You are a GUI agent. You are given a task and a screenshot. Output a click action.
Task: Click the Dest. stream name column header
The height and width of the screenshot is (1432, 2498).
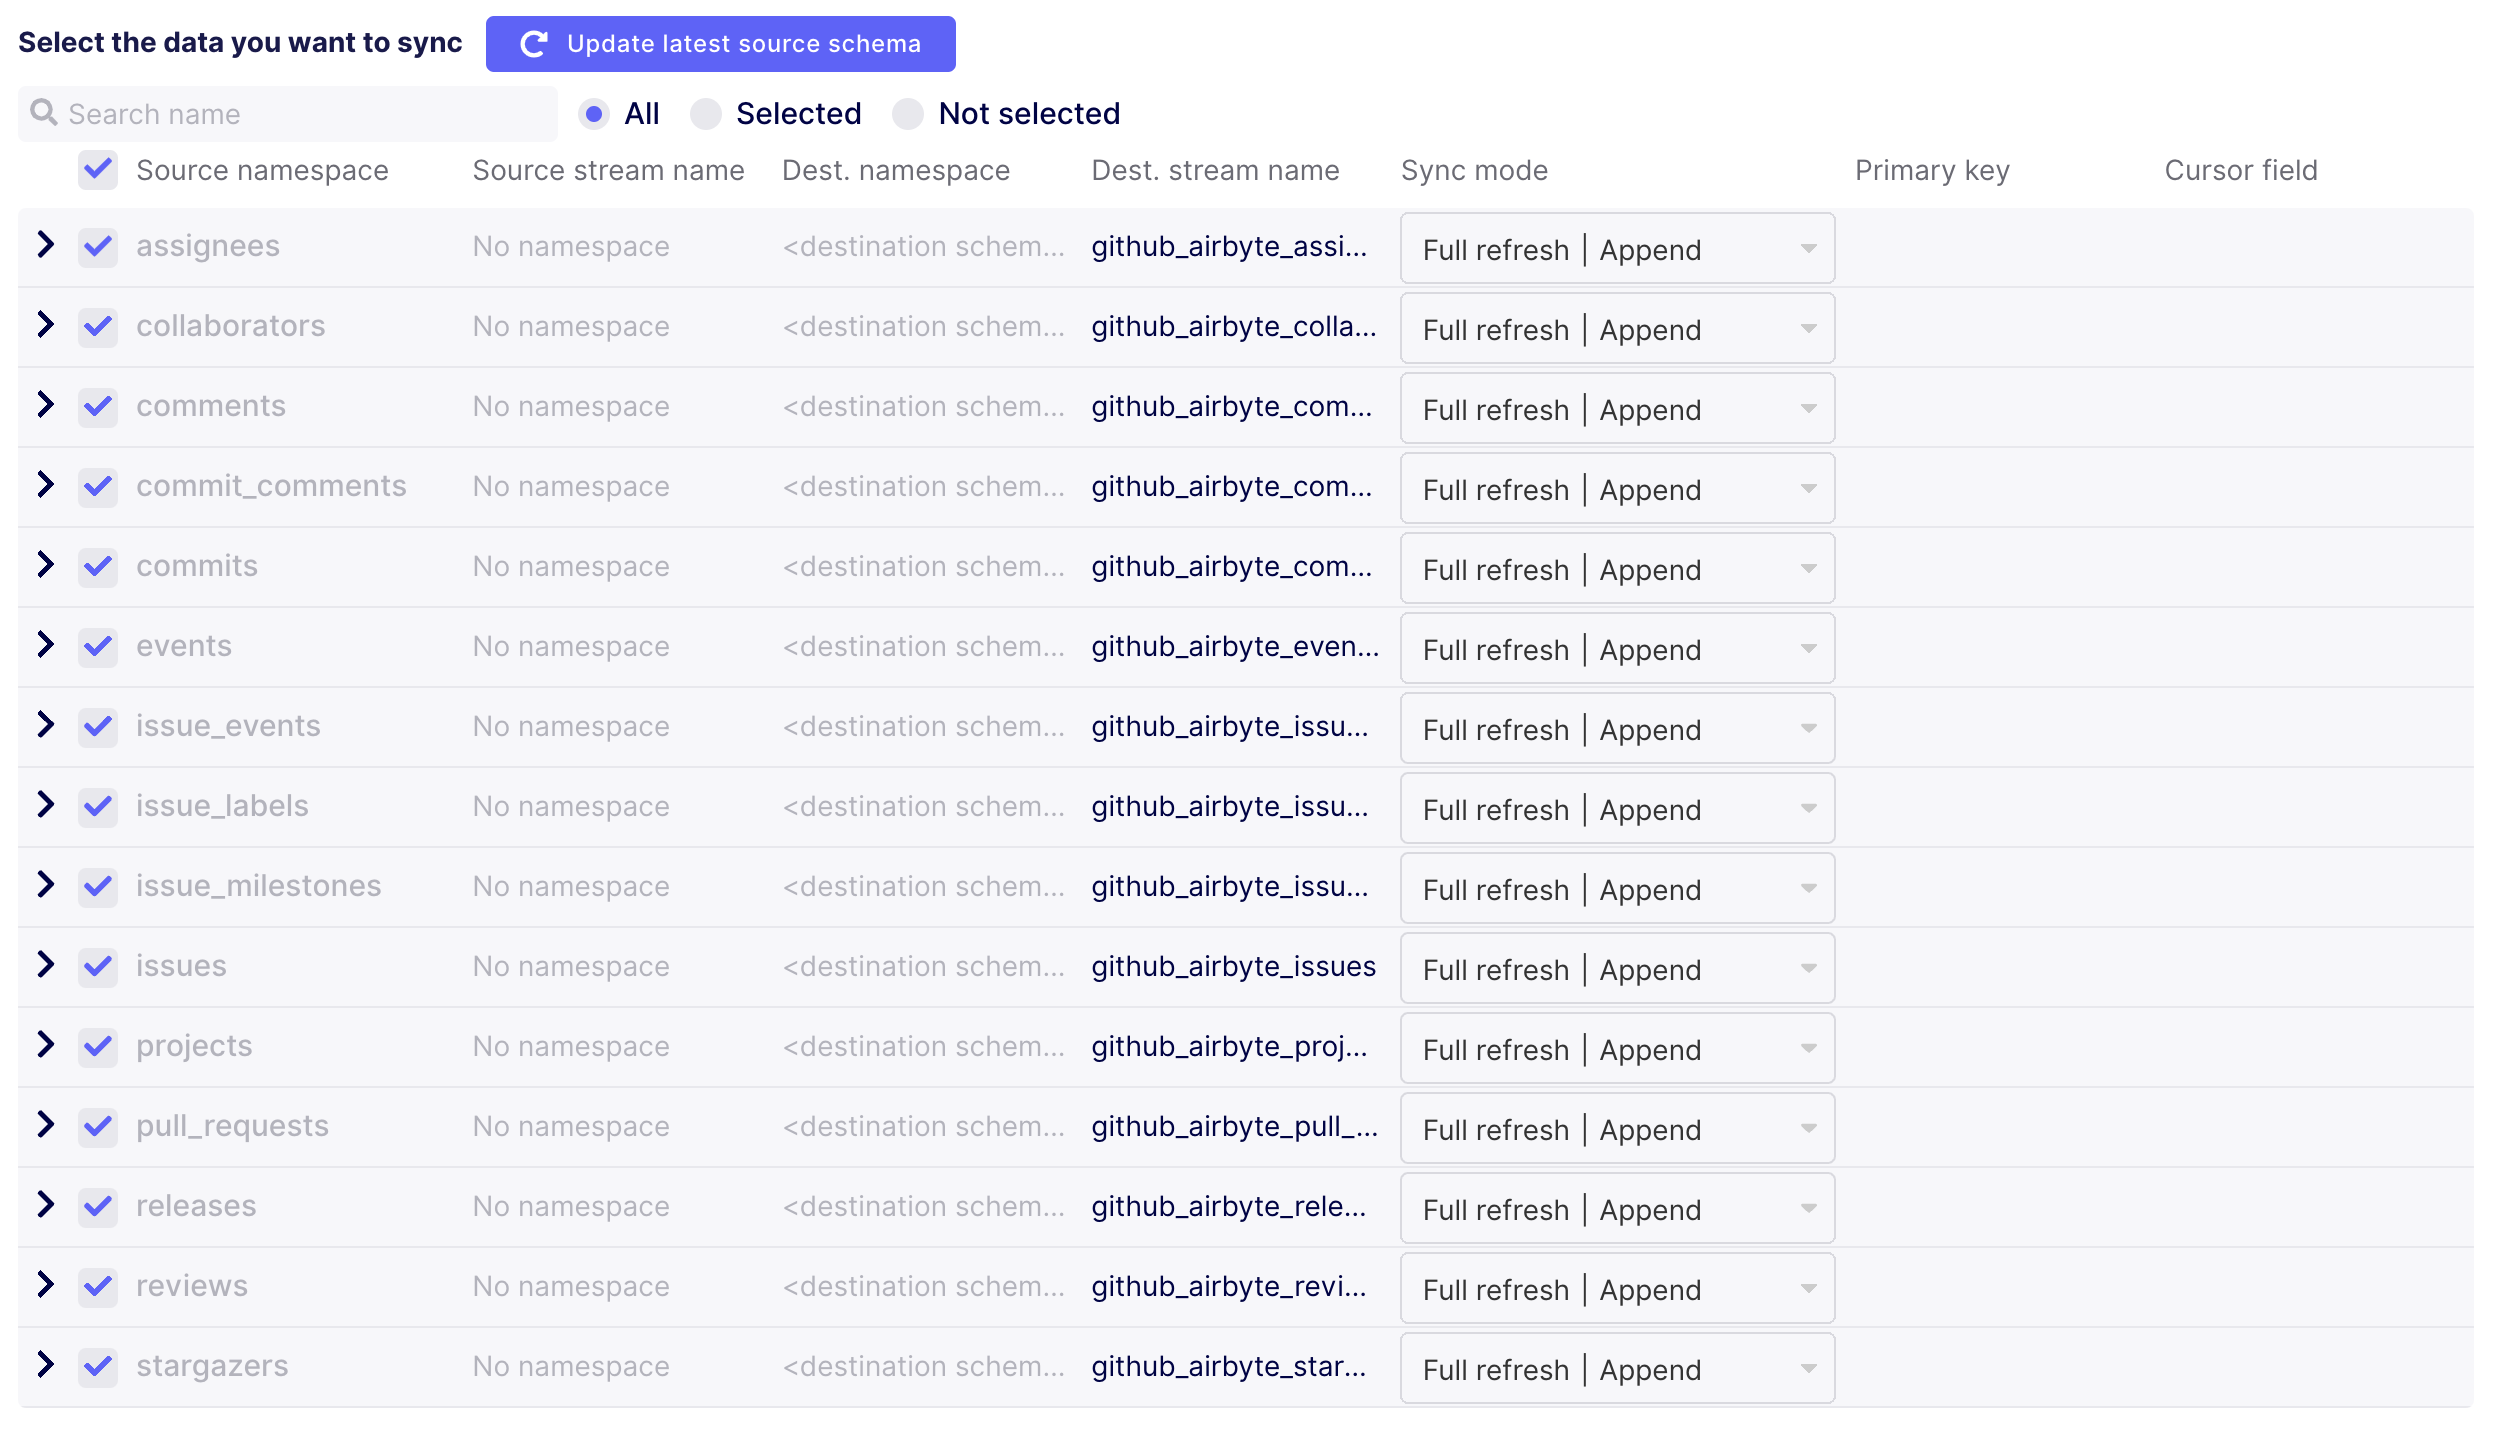(1214, 170)
